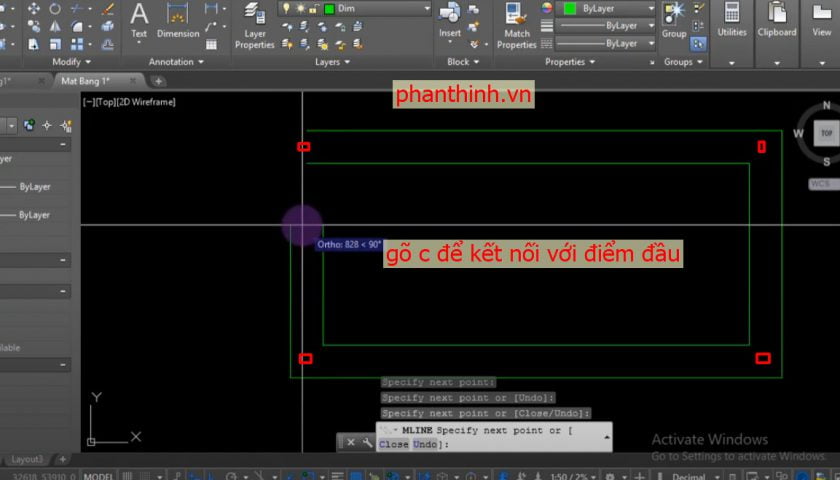This screenshot has width=840, height=480.
Task: Select the Dimension tool
Action: tap(178, 20)
